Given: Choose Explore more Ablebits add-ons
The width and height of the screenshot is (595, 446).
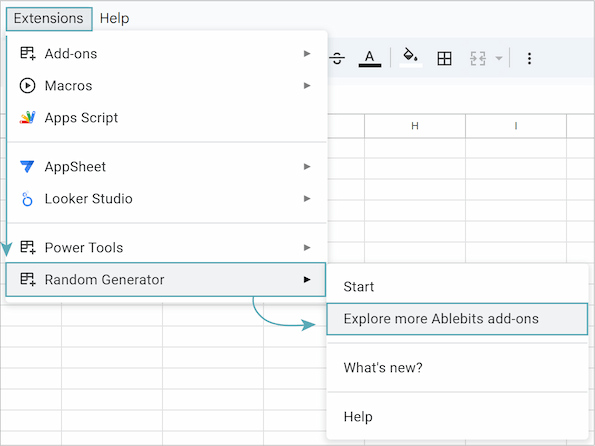Looking at the screenshot, I should coord(457,319).
